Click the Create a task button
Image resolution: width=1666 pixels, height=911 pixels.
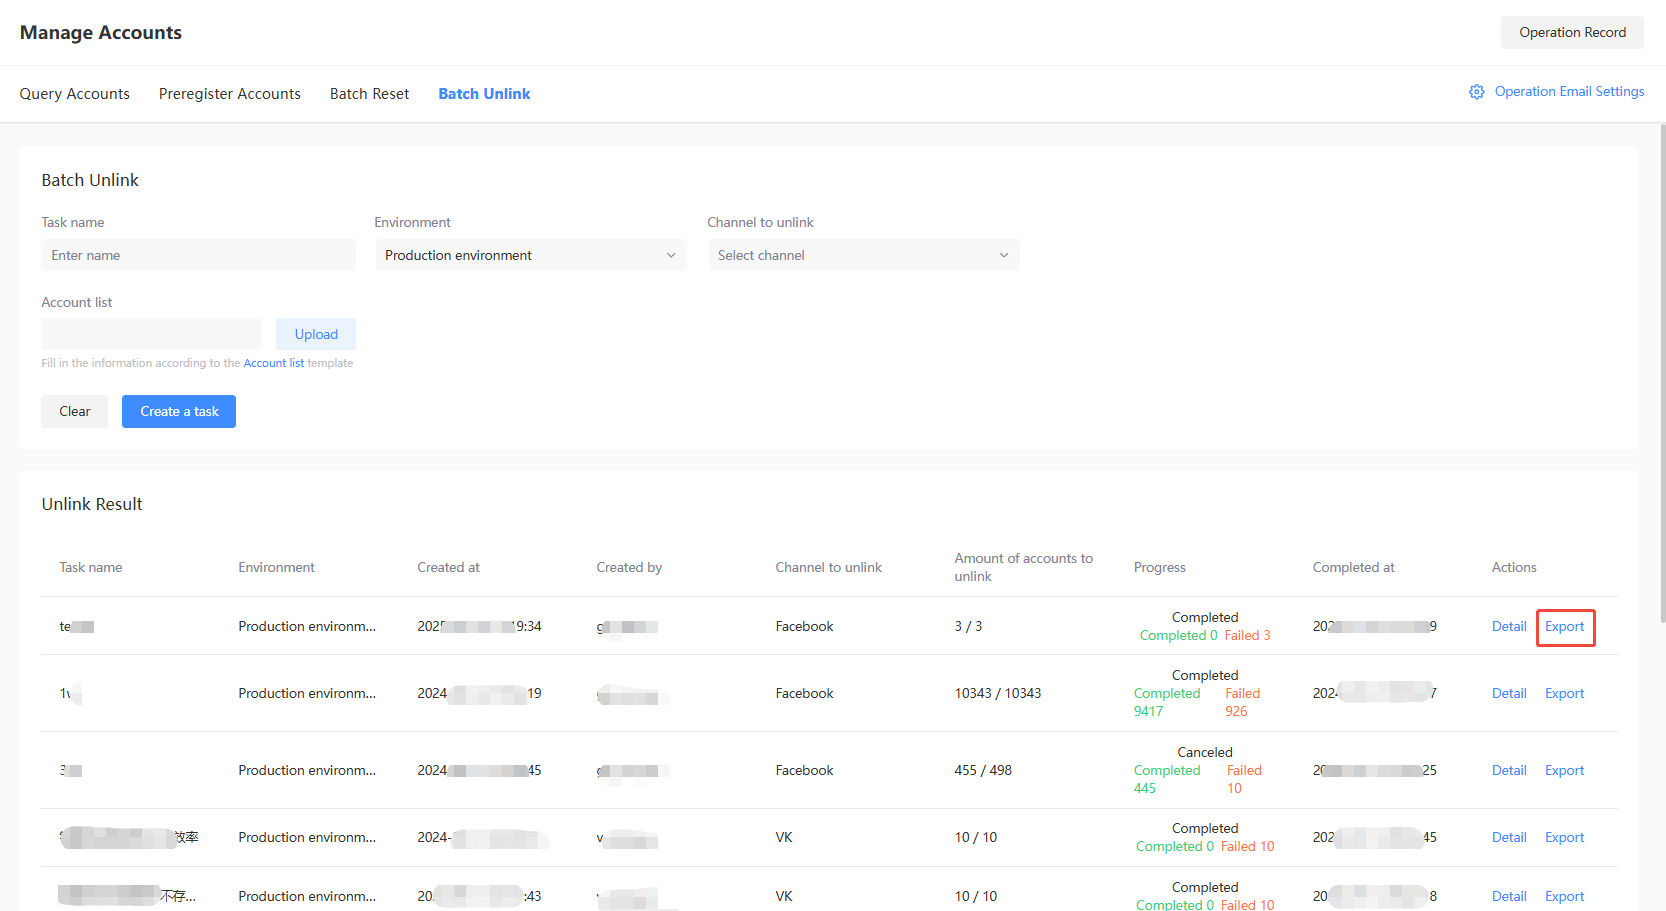(179, 411)
